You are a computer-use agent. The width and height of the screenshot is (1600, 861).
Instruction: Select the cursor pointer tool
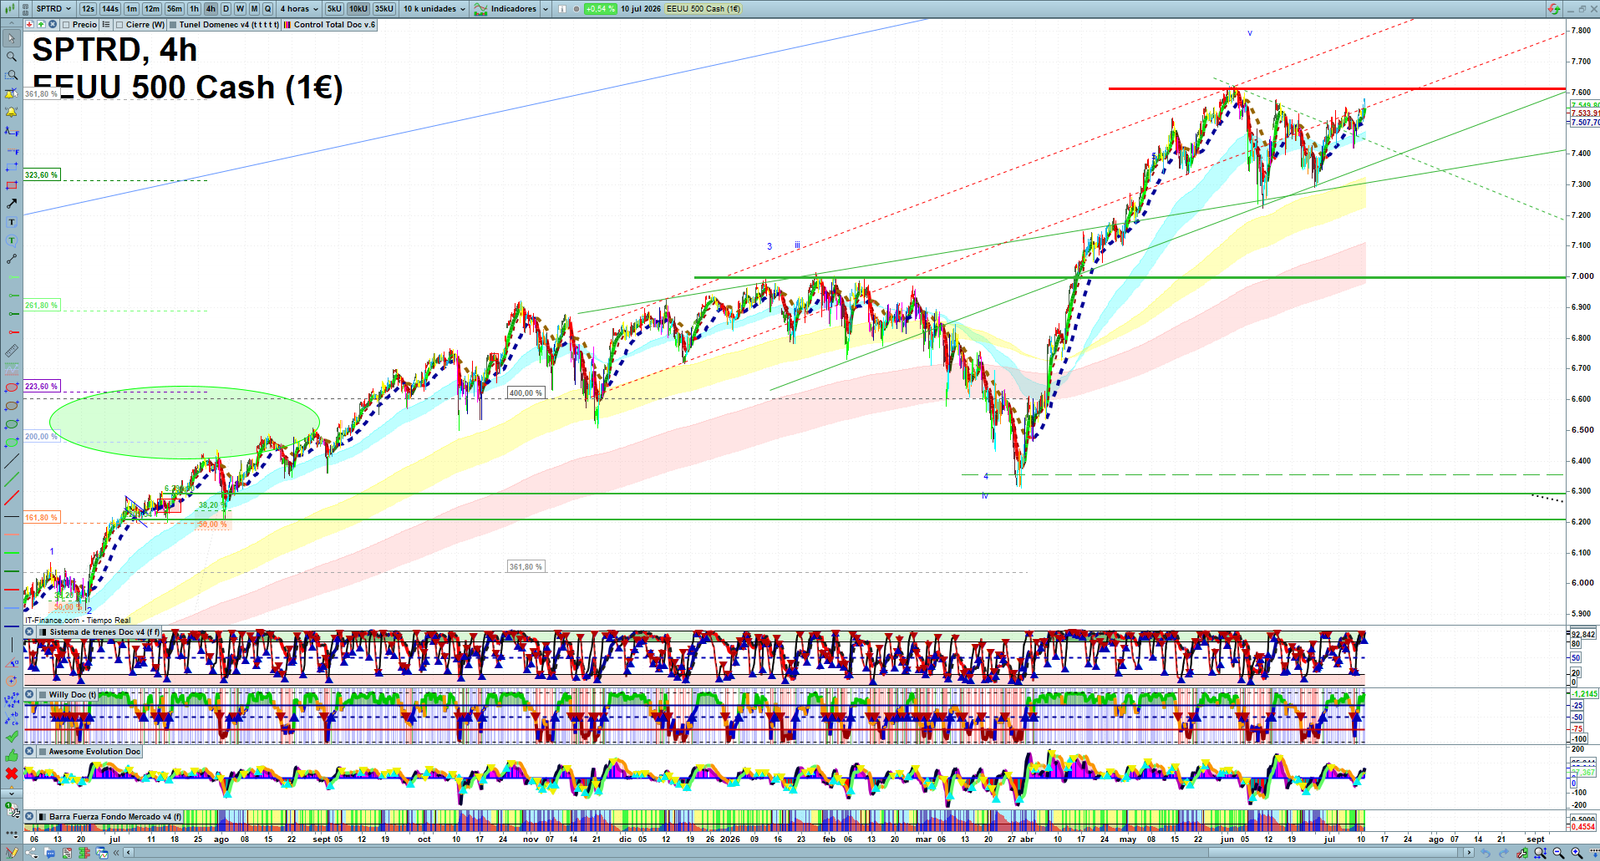pos(11,39)
